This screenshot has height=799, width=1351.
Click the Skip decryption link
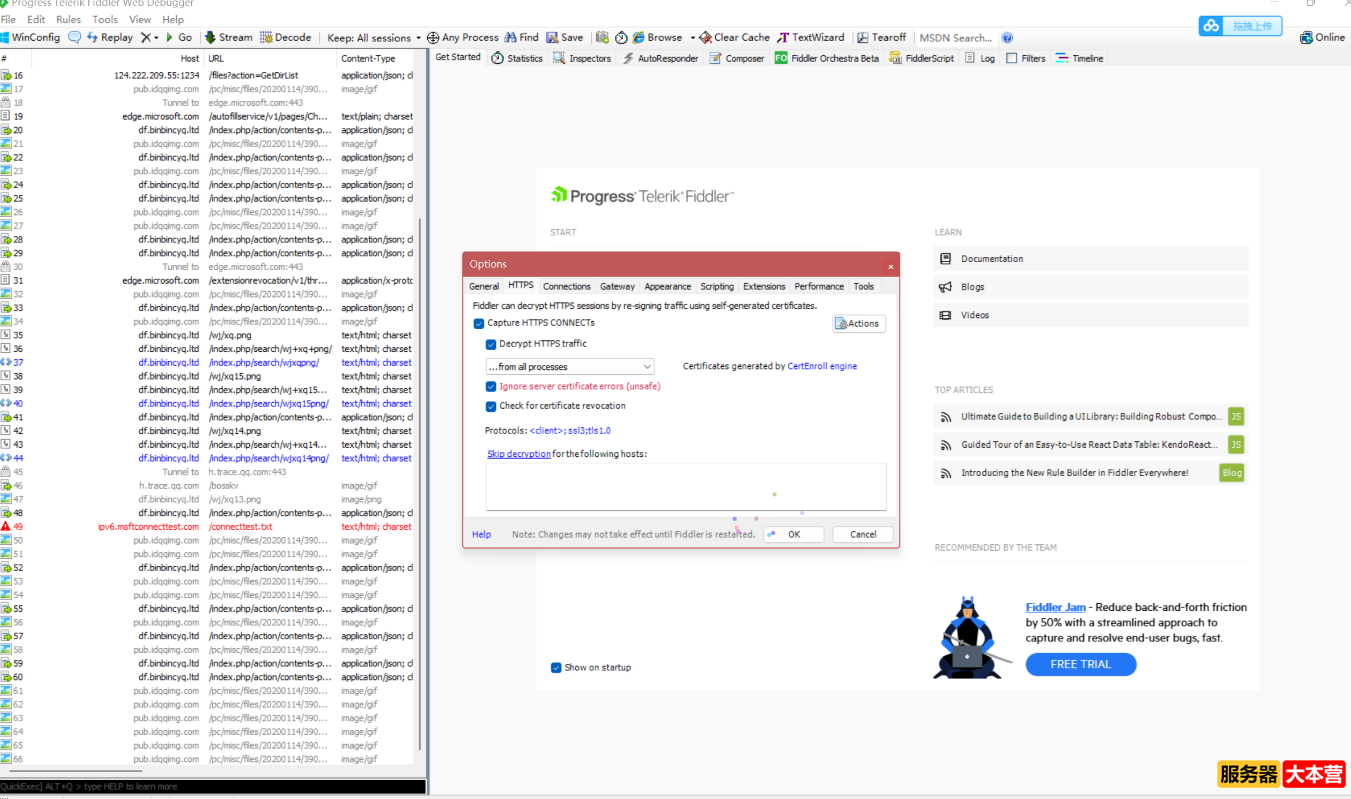click(x=518, y=454)
